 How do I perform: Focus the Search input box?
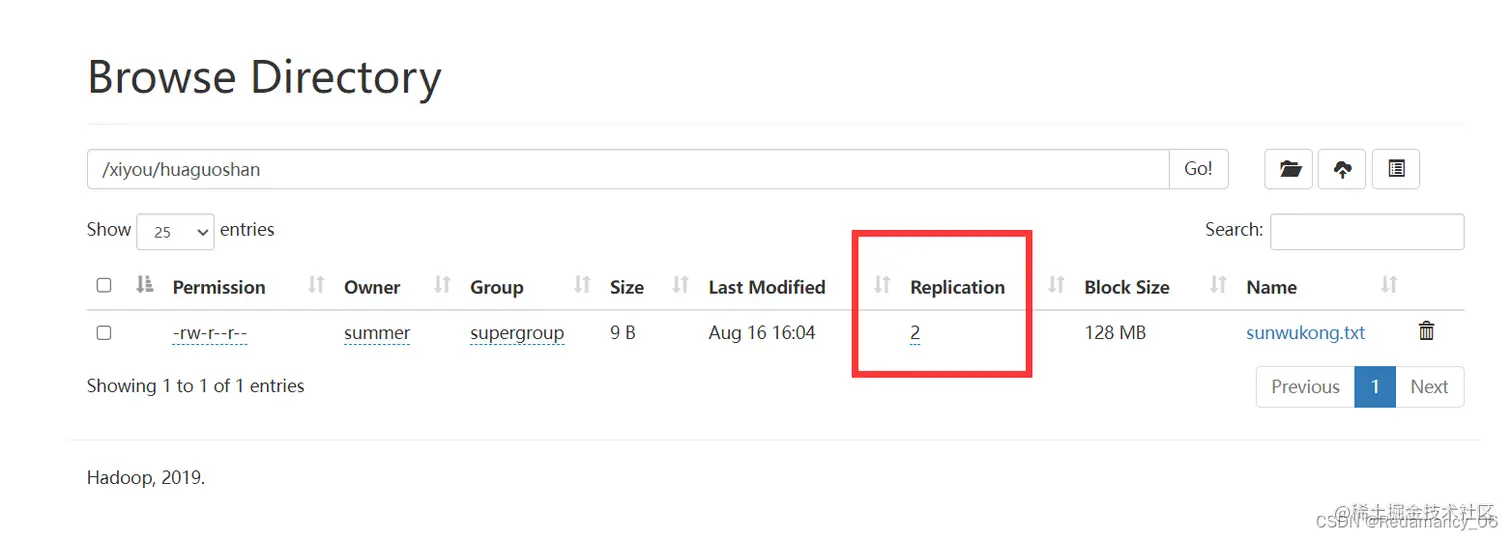[x=1367, y=231]
